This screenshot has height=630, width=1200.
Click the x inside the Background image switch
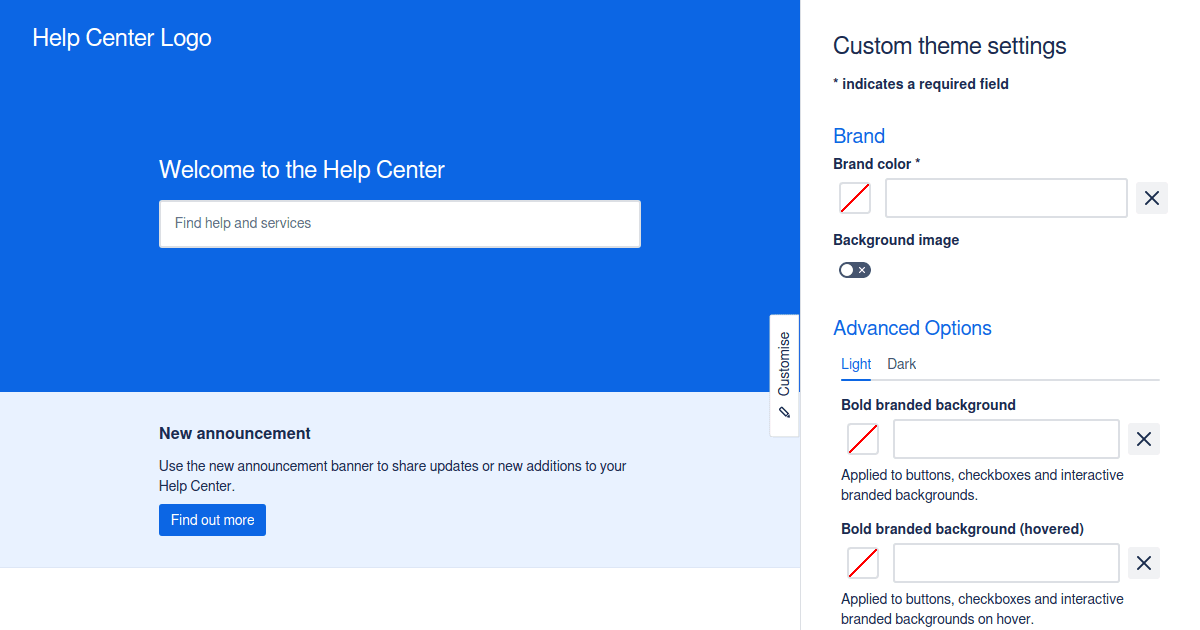coord(862,269)
